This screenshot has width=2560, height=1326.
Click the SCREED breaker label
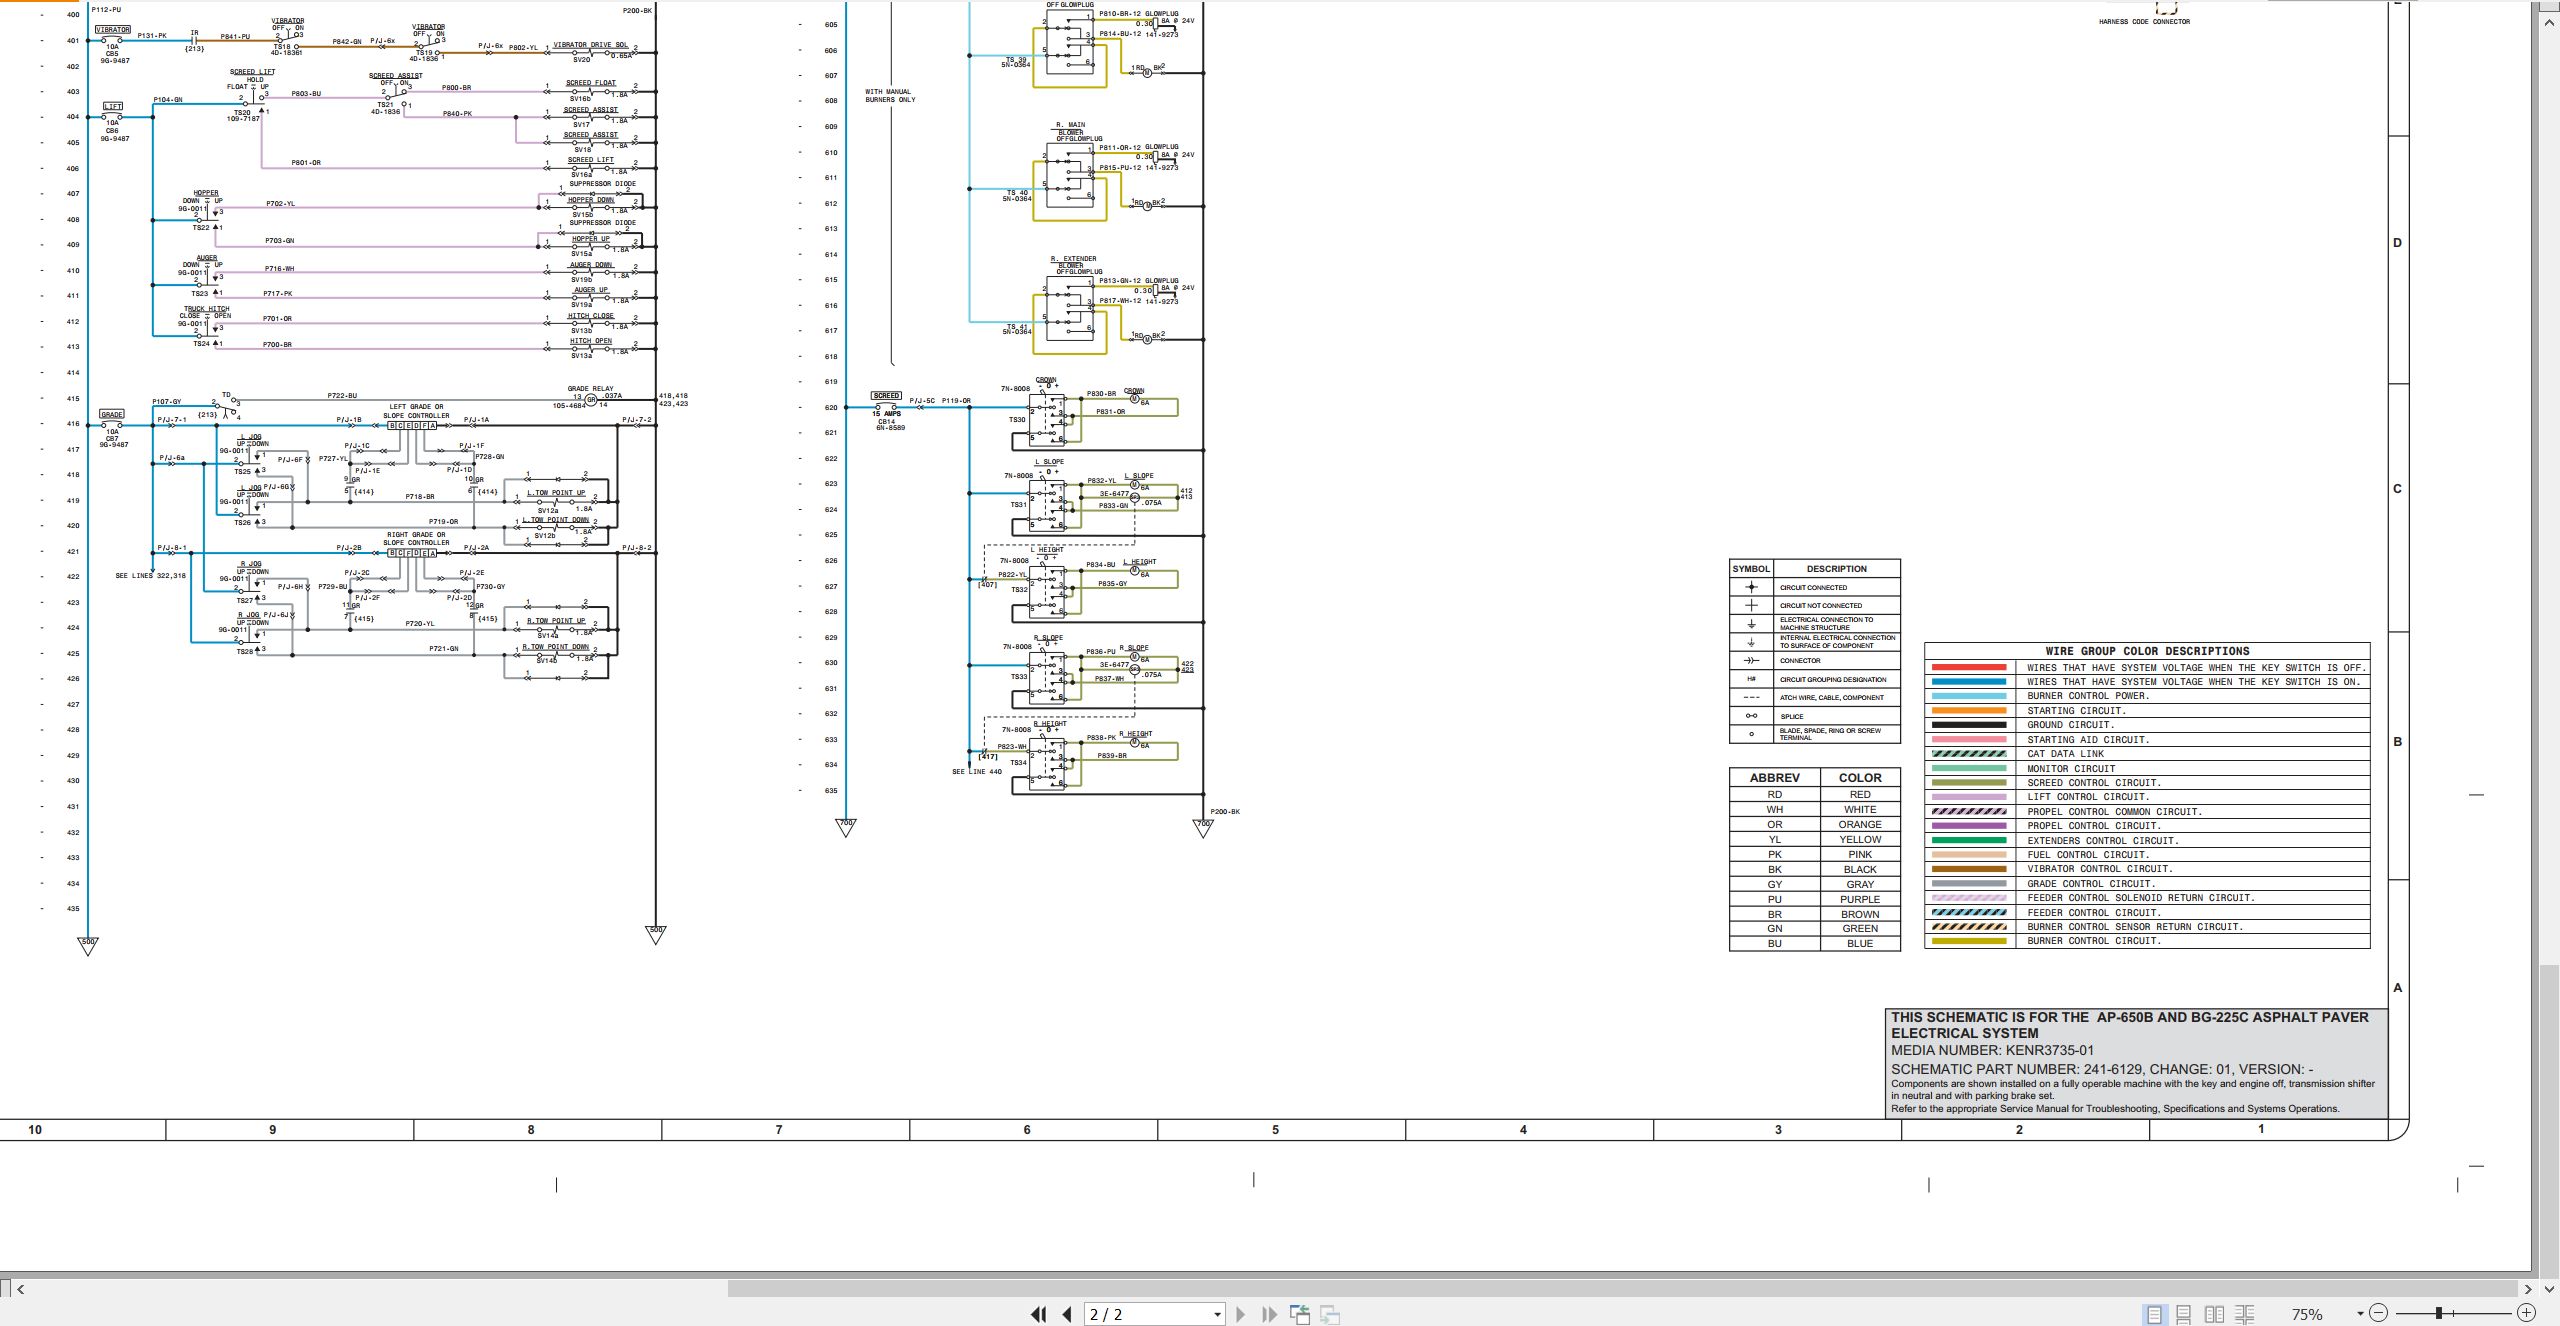(886, 396)
